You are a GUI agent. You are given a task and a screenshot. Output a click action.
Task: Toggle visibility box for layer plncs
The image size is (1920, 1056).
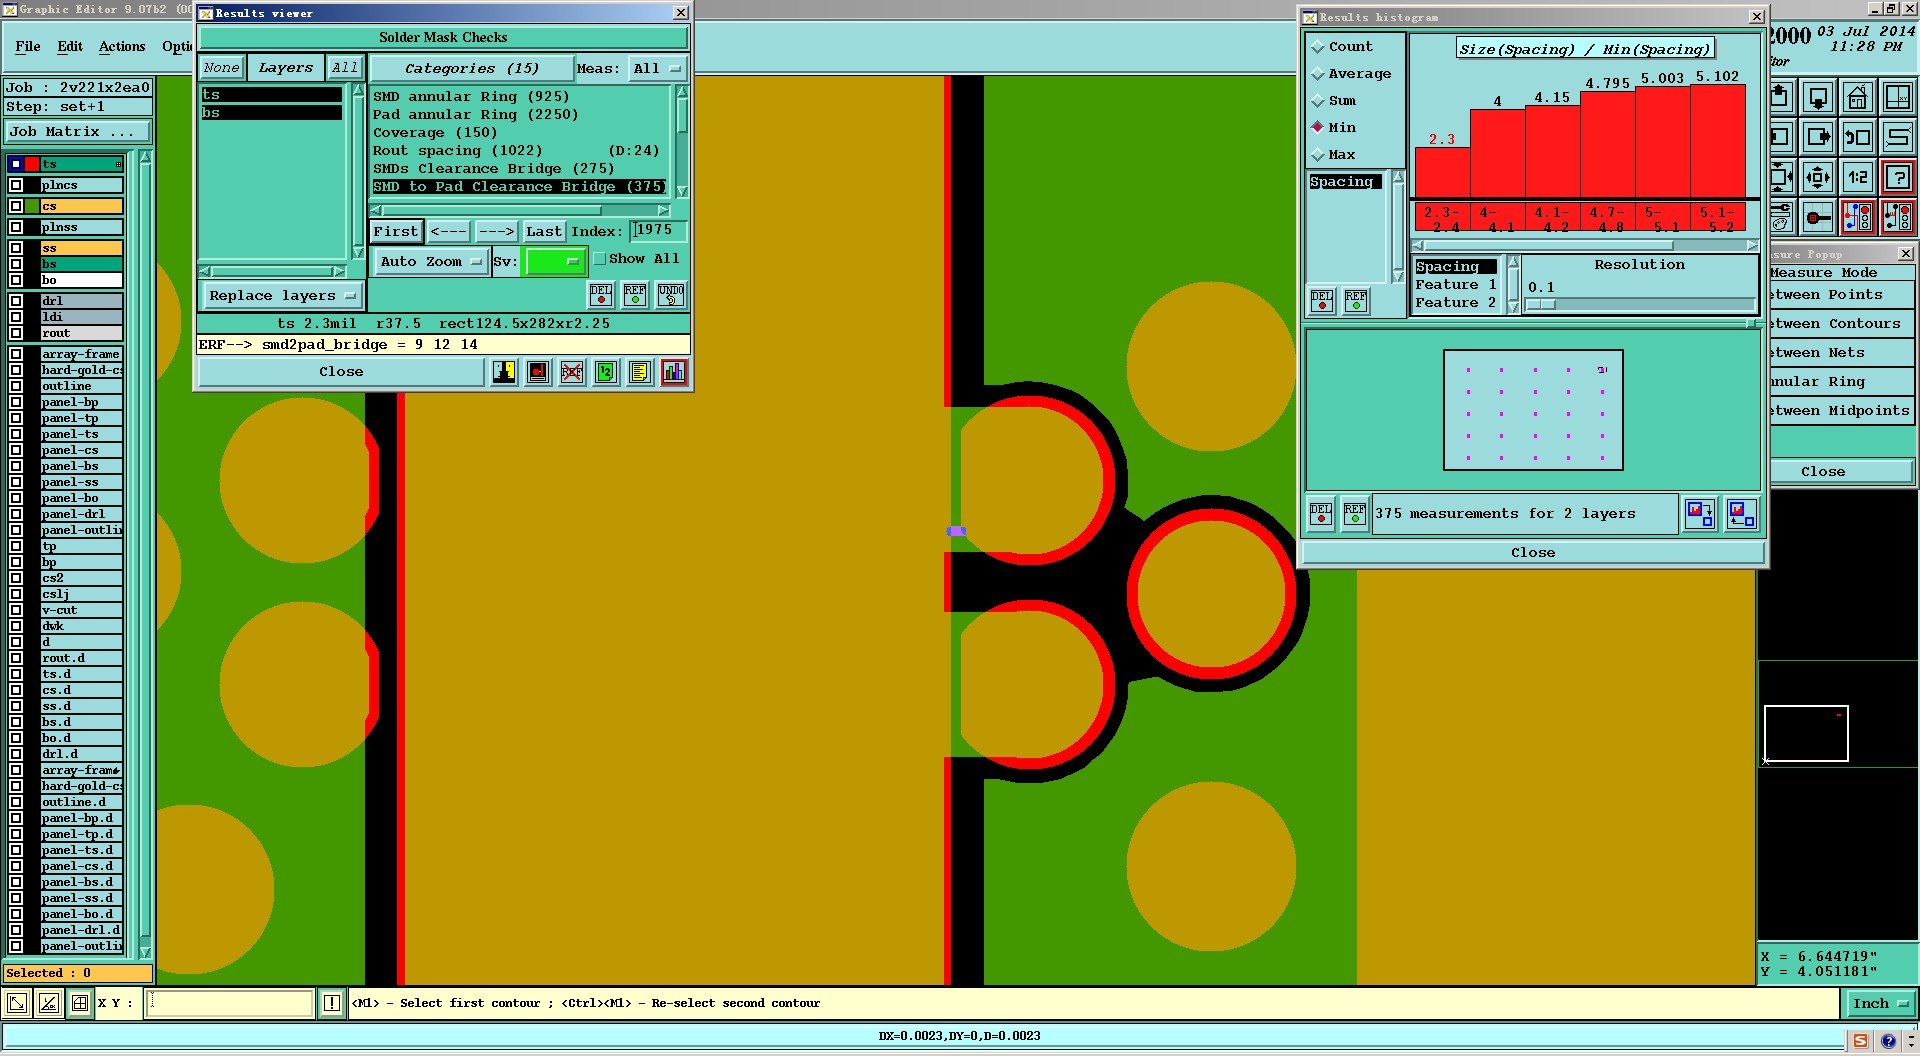coord(16,185)
